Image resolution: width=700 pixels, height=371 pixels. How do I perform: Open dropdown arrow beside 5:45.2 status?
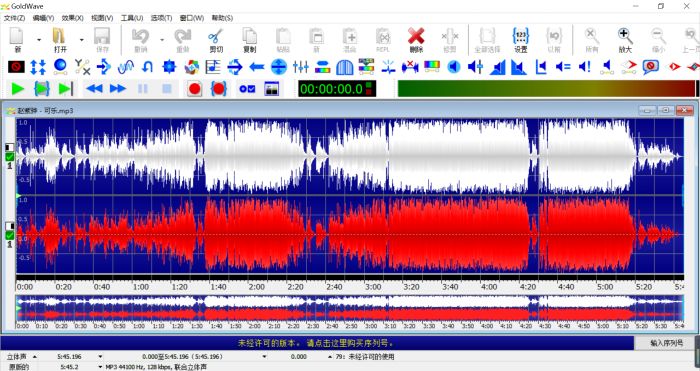click(100, 367)
